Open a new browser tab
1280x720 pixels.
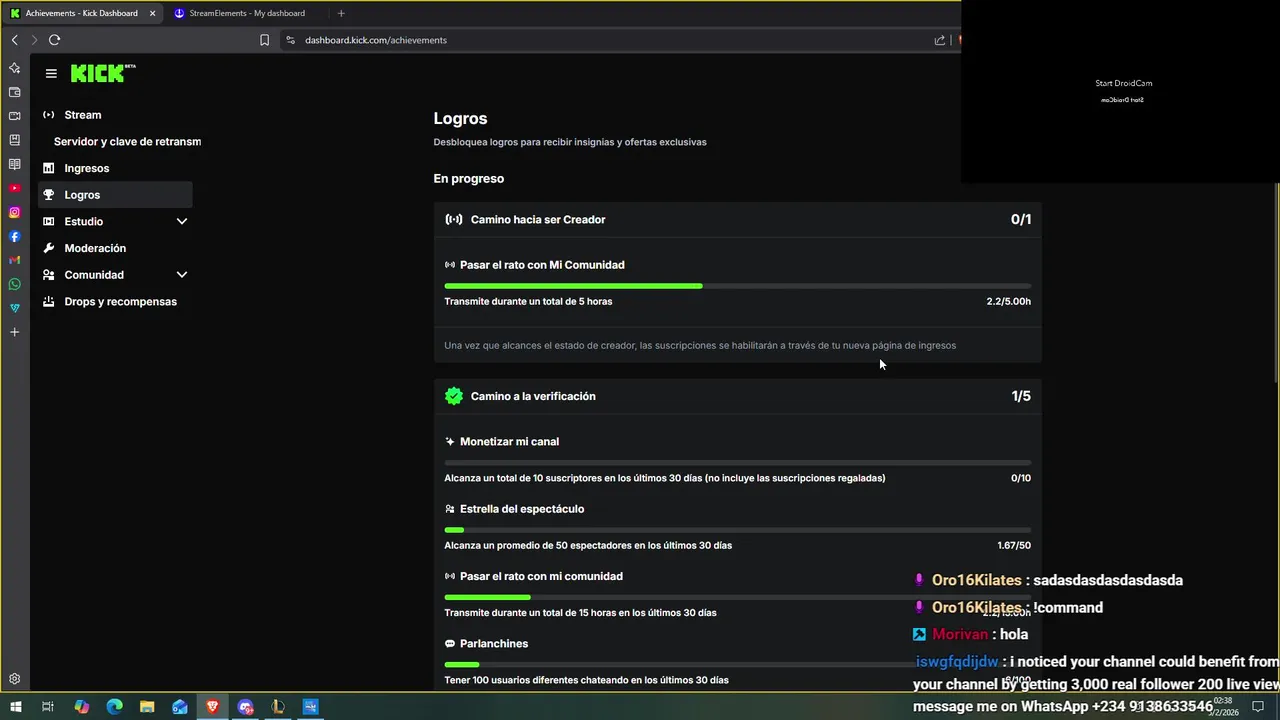[x=341, y=13]
